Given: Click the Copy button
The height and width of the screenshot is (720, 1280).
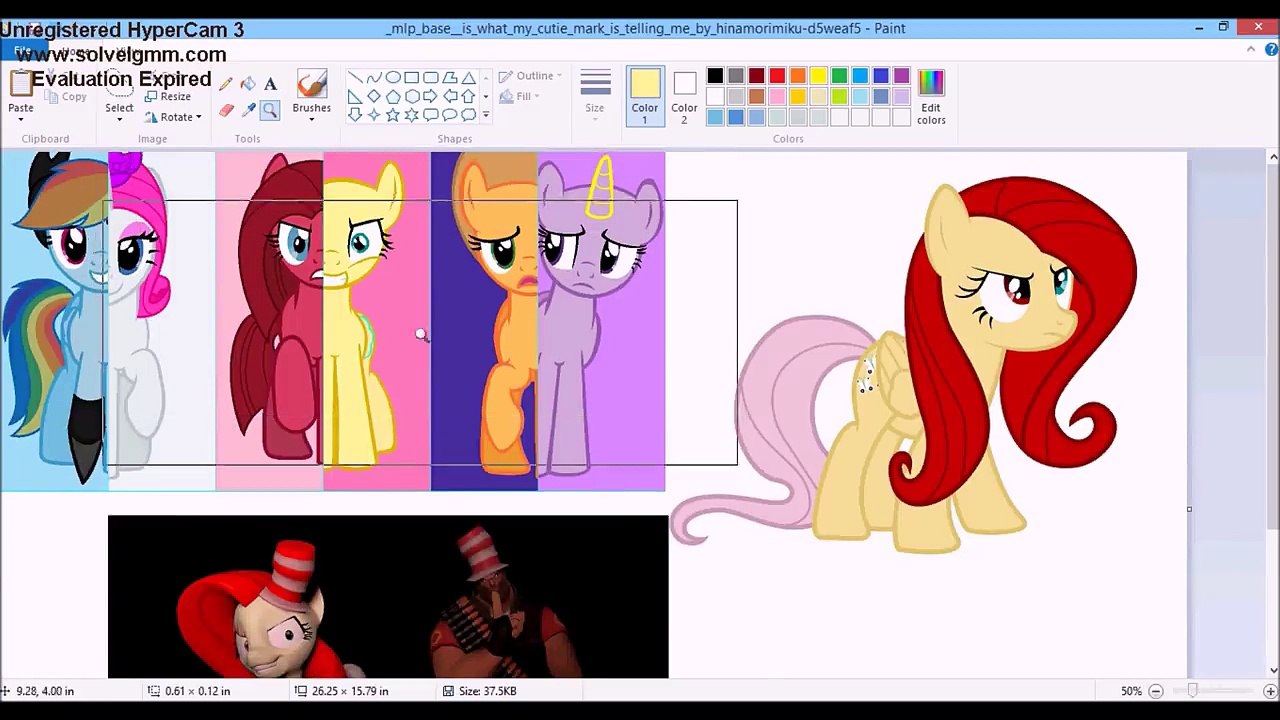Looking at the screenshot, I should [67, 97].
